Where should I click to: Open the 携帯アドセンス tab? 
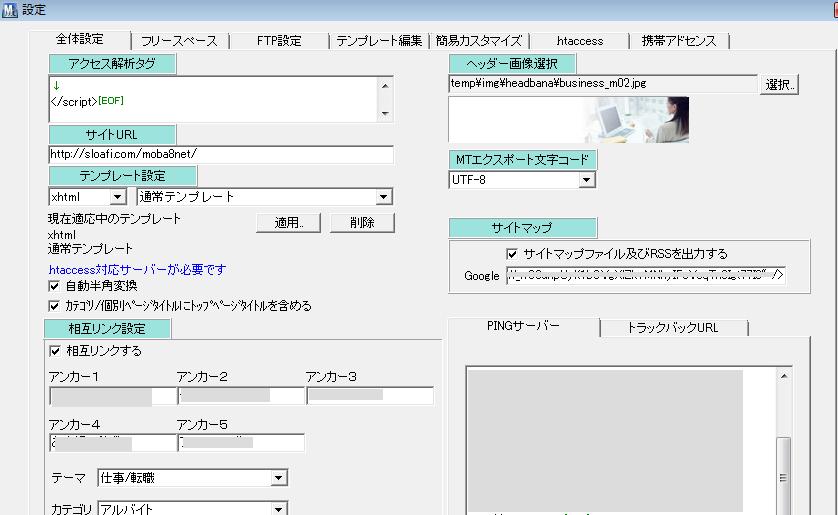[679, 41]
